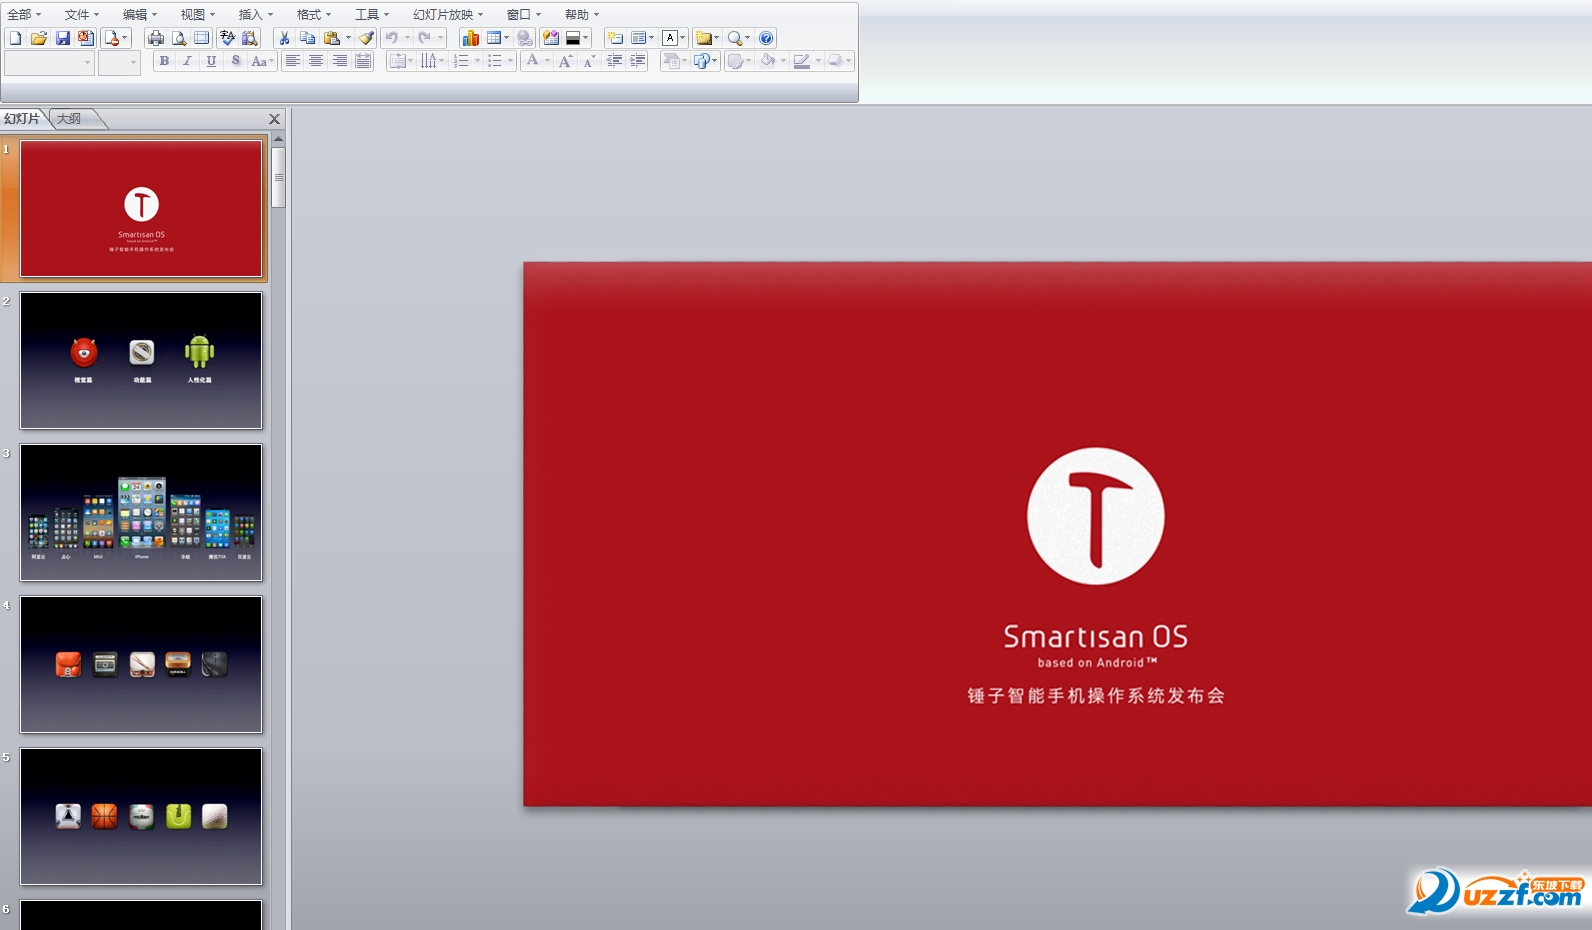
Task: Redo the last undone action
Action: (425, 38)
